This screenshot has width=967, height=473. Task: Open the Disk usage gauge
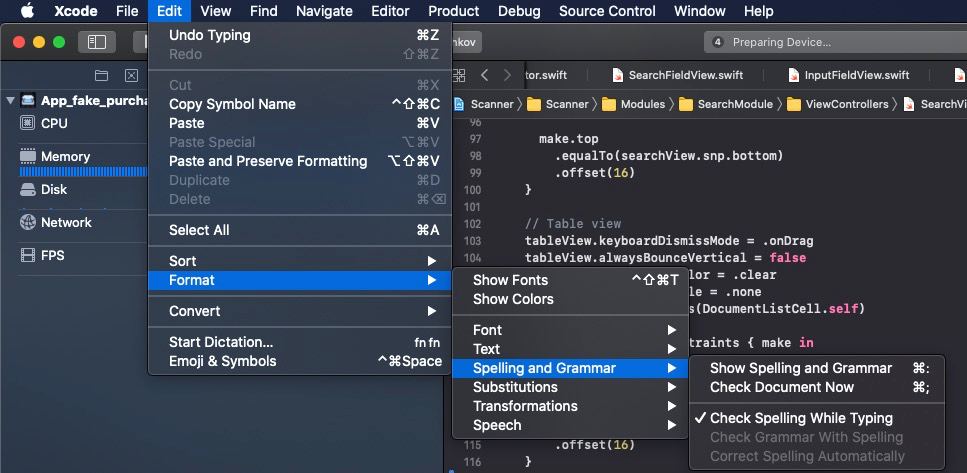point(28,189)
